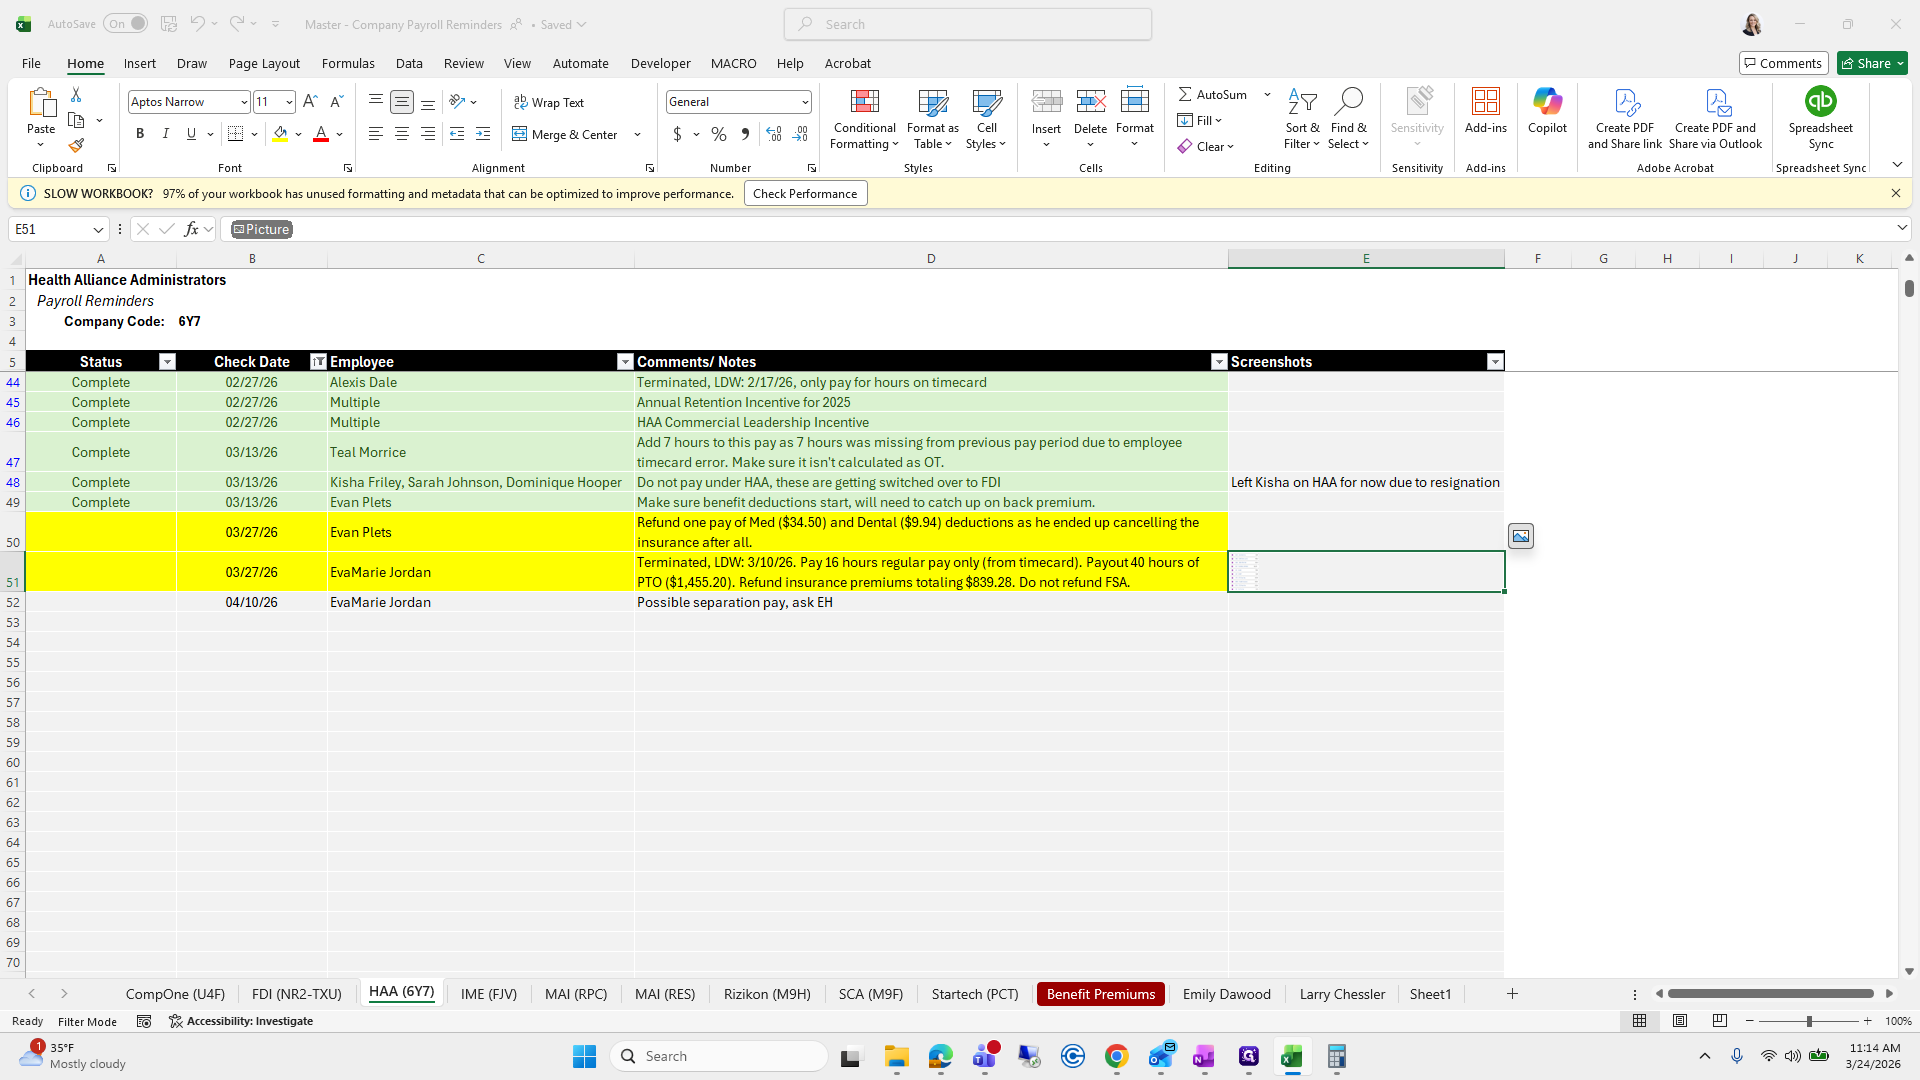Open the Status column filter dropdown
Viewport: 1920px width, 1080px height.
[167, 362]
